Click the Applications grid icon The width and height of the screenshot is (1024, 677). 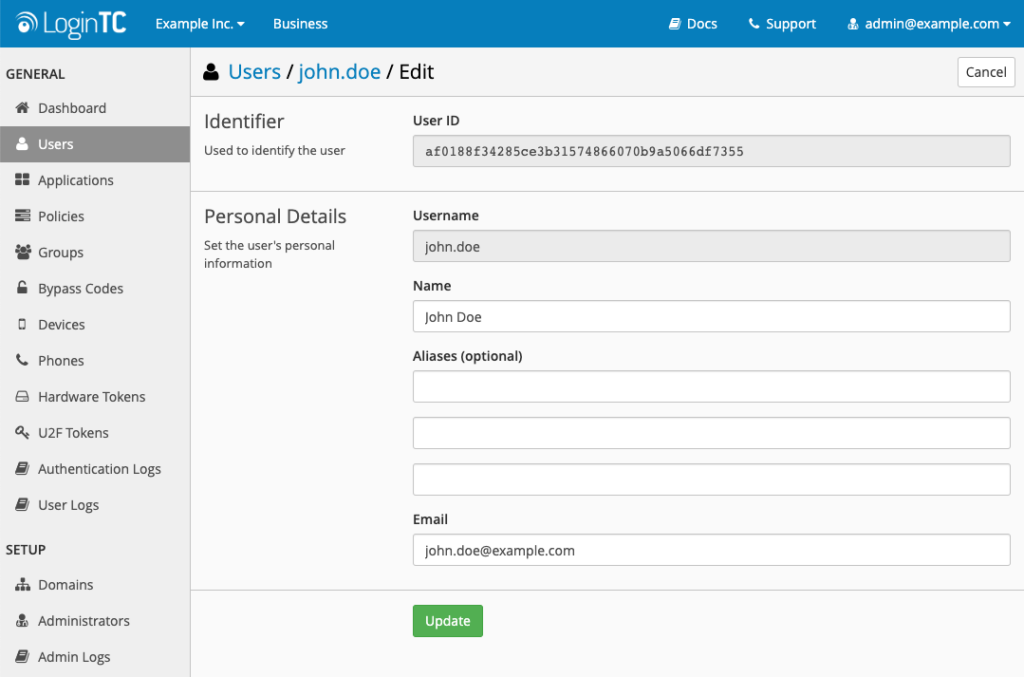click(x=22, y=180)
